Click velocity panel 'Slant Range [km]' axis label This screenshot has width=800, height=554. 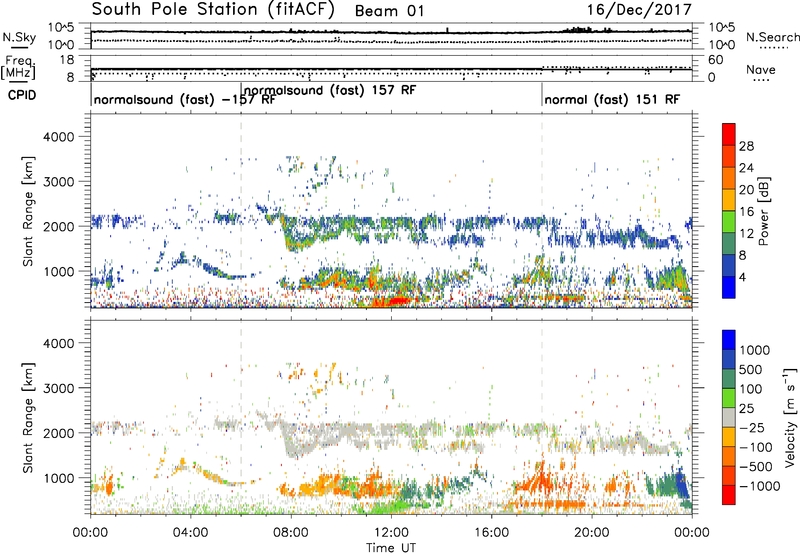pyautogui.click(x=28, y=417)
